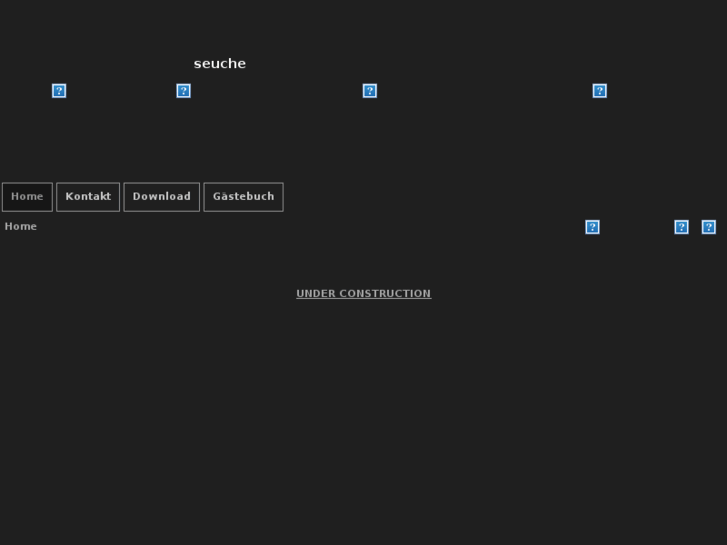This screenshot has width=727, height=545.
Task: Open the Kontakt page
Action: 88,197
